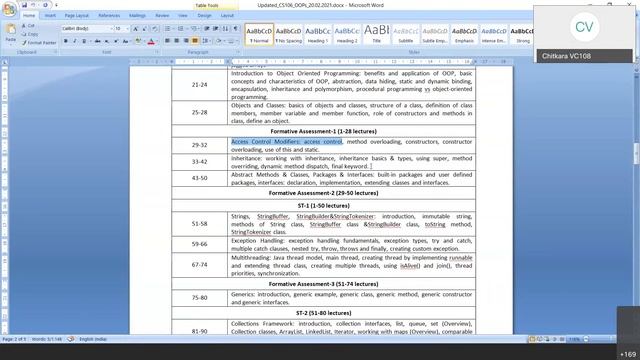Open the Insert ribbon tab

coord(51,16)
